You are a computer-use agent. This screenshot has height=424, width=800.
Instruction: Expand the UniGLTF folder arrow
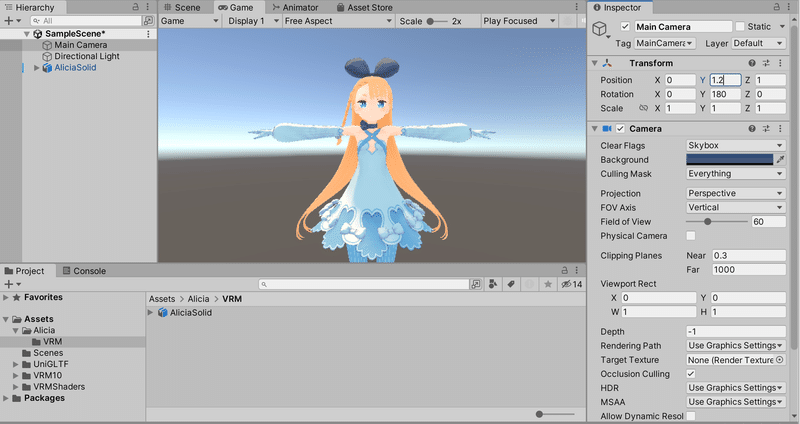tap(15, 364)
